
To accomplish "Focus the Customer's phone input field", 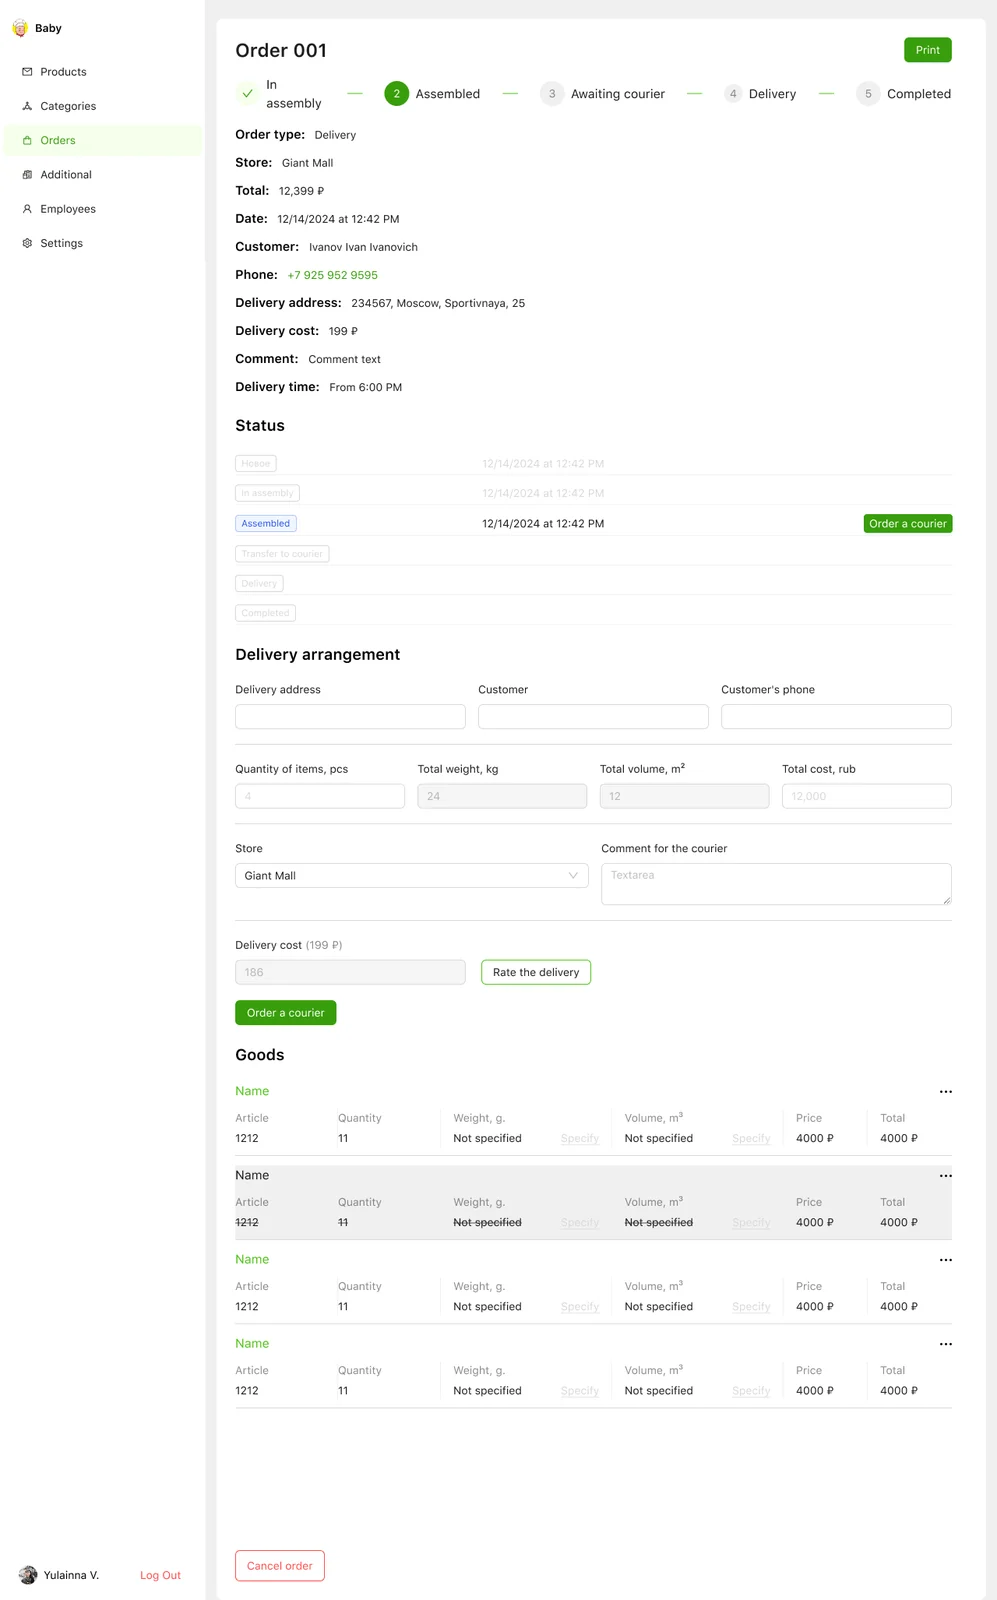I will tap(836, 717).
